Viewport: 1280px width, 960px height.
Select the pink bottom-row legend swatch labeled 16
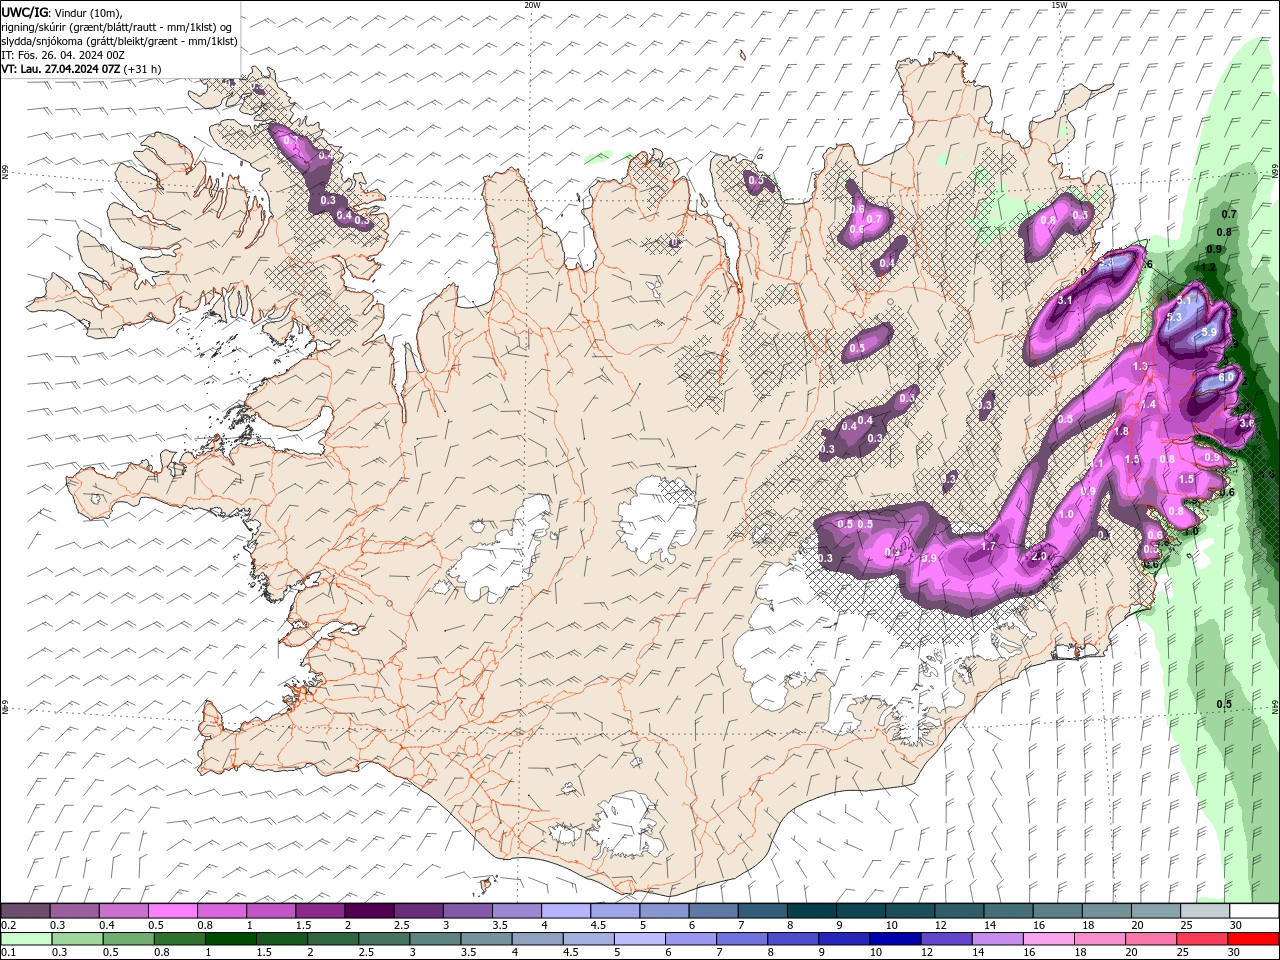tap(1049, 939)
